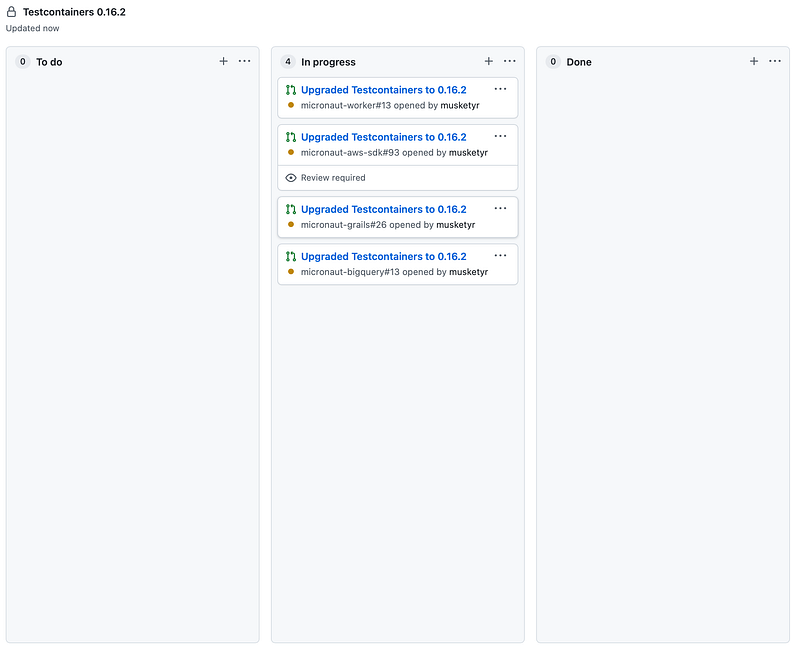
Task: Click the eye icon beside Review required
Action: 291,178
